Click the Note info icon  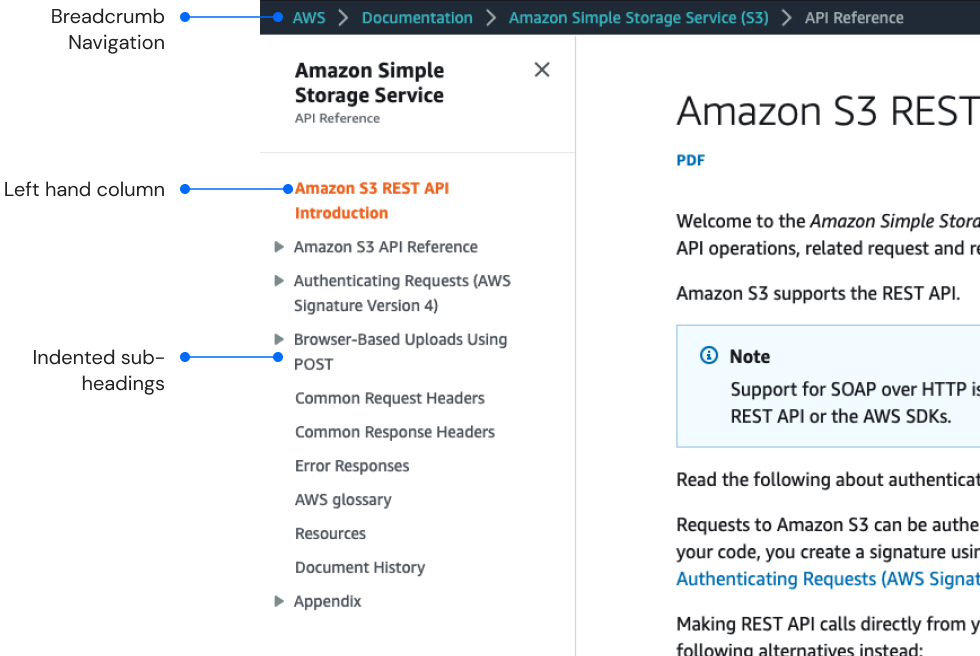[709, 356]
